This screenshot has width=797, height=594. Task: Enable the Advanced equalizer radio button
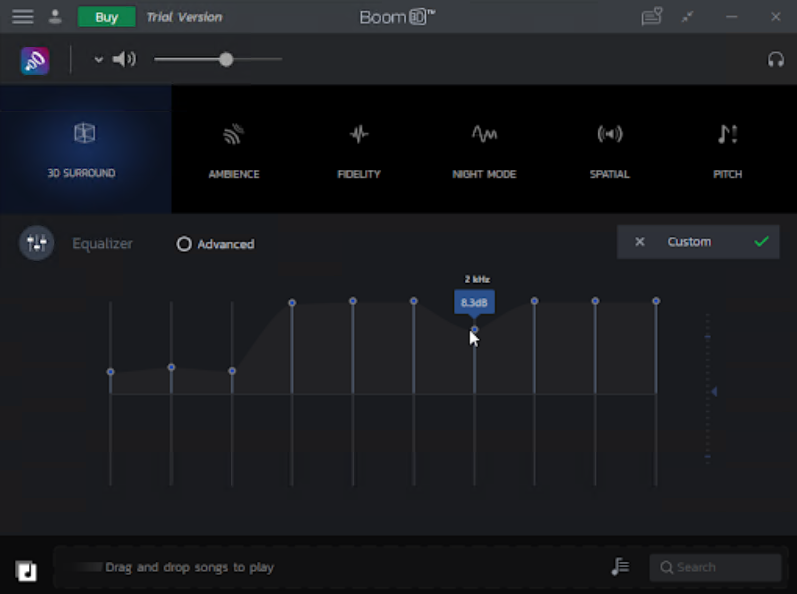tap(184, 244)
